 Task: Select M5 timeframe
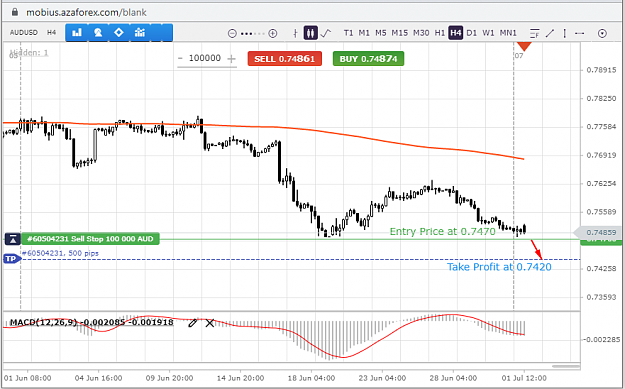381,33
